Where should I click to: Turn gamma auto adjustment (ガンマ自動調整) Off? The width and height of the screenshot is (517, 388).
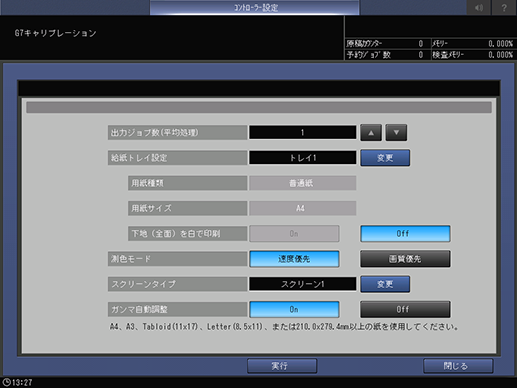point(405,309)
